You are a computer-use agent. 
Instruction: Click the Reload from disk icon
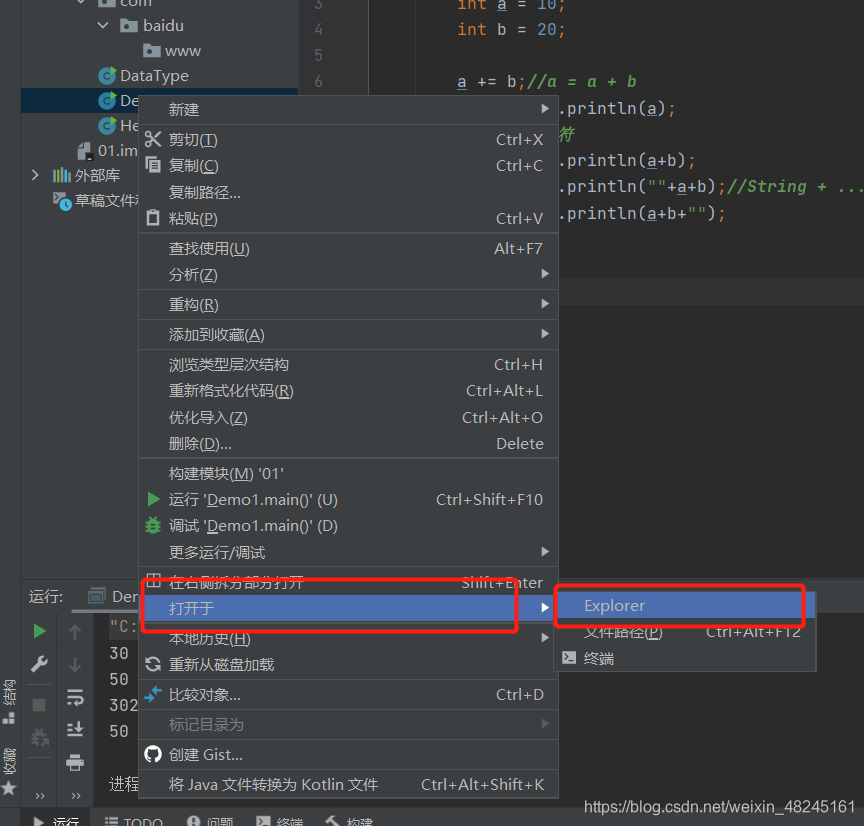(x=153, y=664)
